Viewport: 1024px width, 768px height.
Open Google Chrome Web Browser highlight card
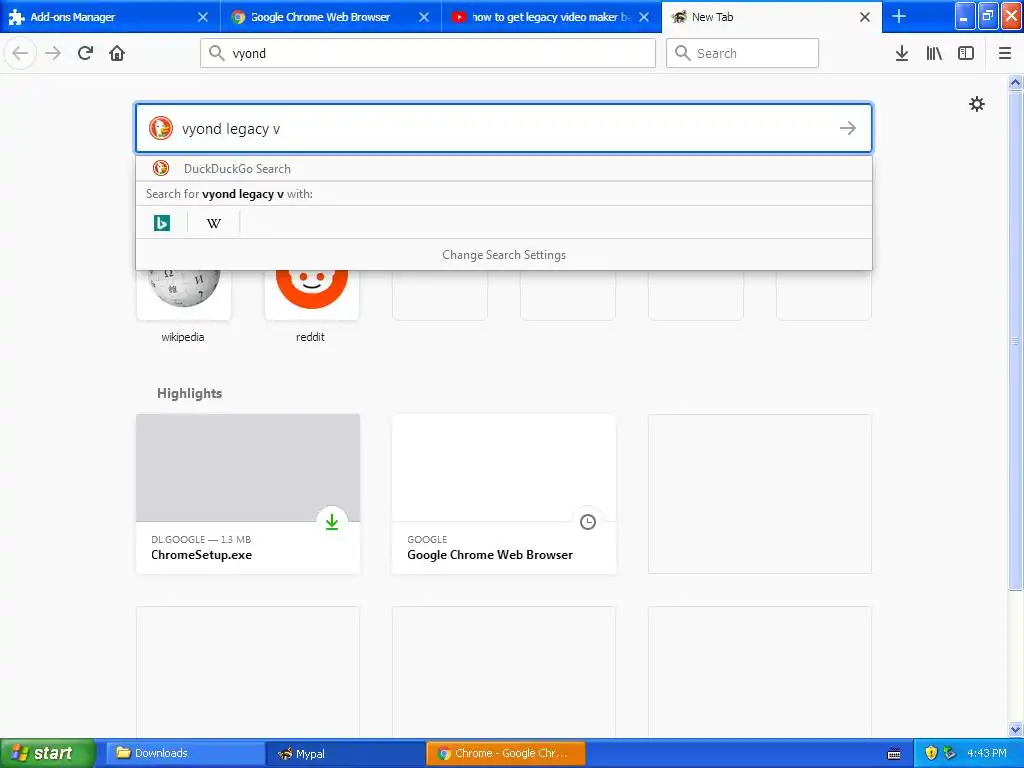tap(504, 494)
